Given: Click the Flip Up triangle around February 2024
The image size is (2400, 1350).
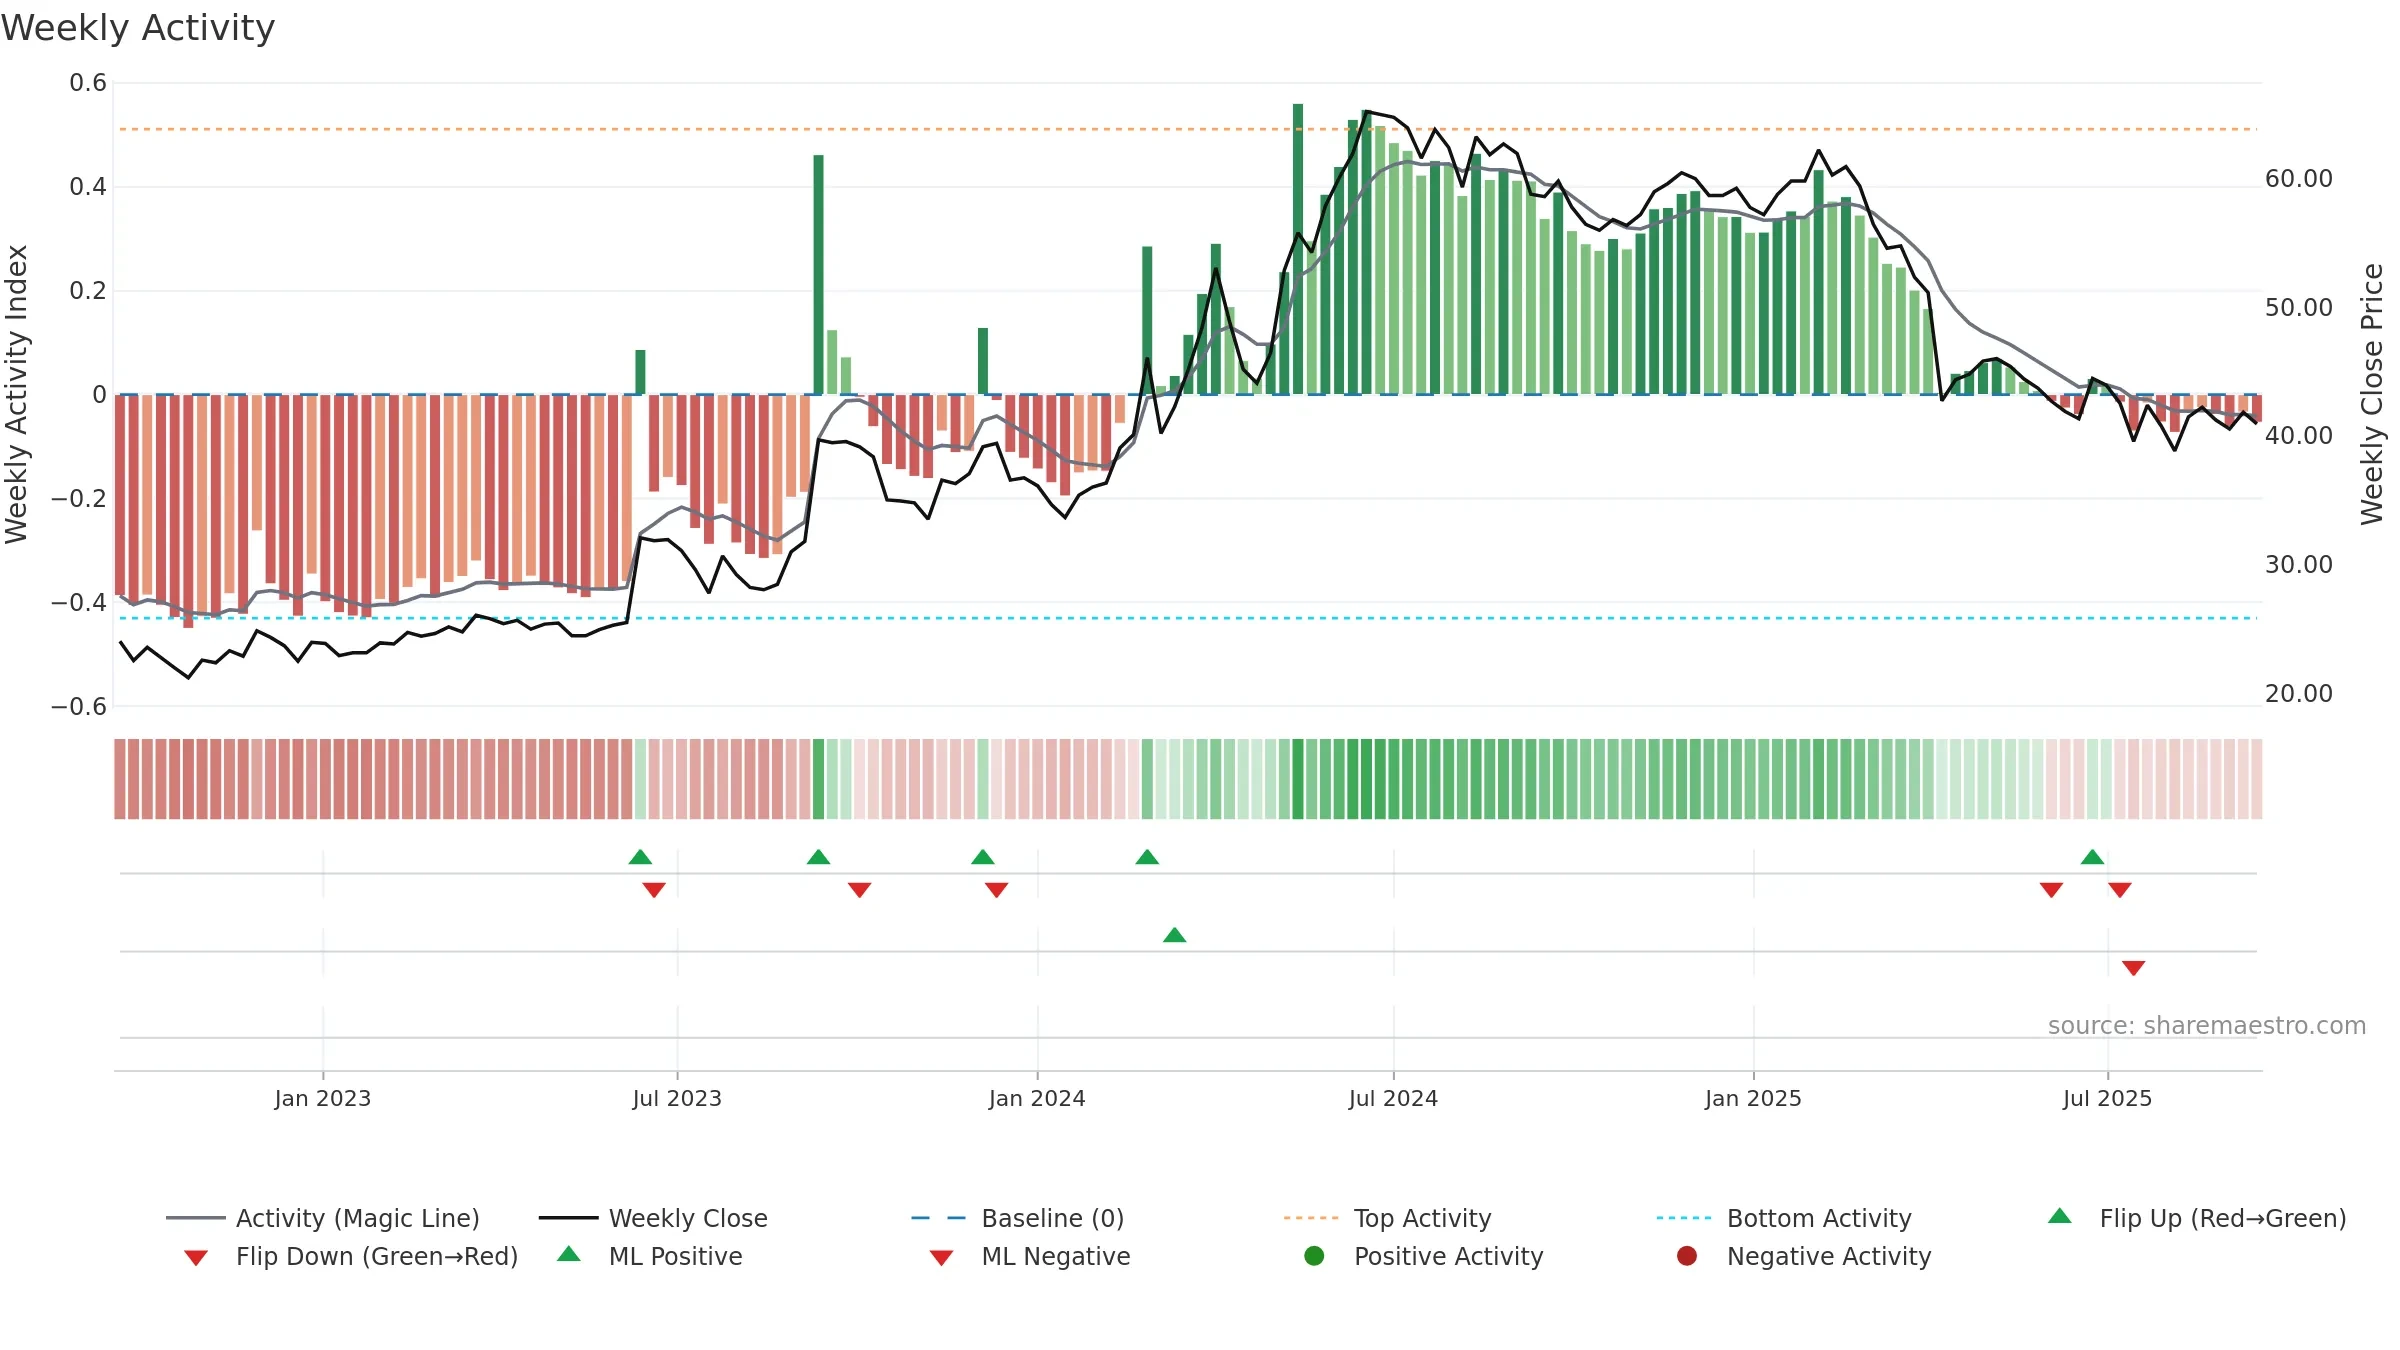Looking at the screenshot, I should coord(1147,857).
